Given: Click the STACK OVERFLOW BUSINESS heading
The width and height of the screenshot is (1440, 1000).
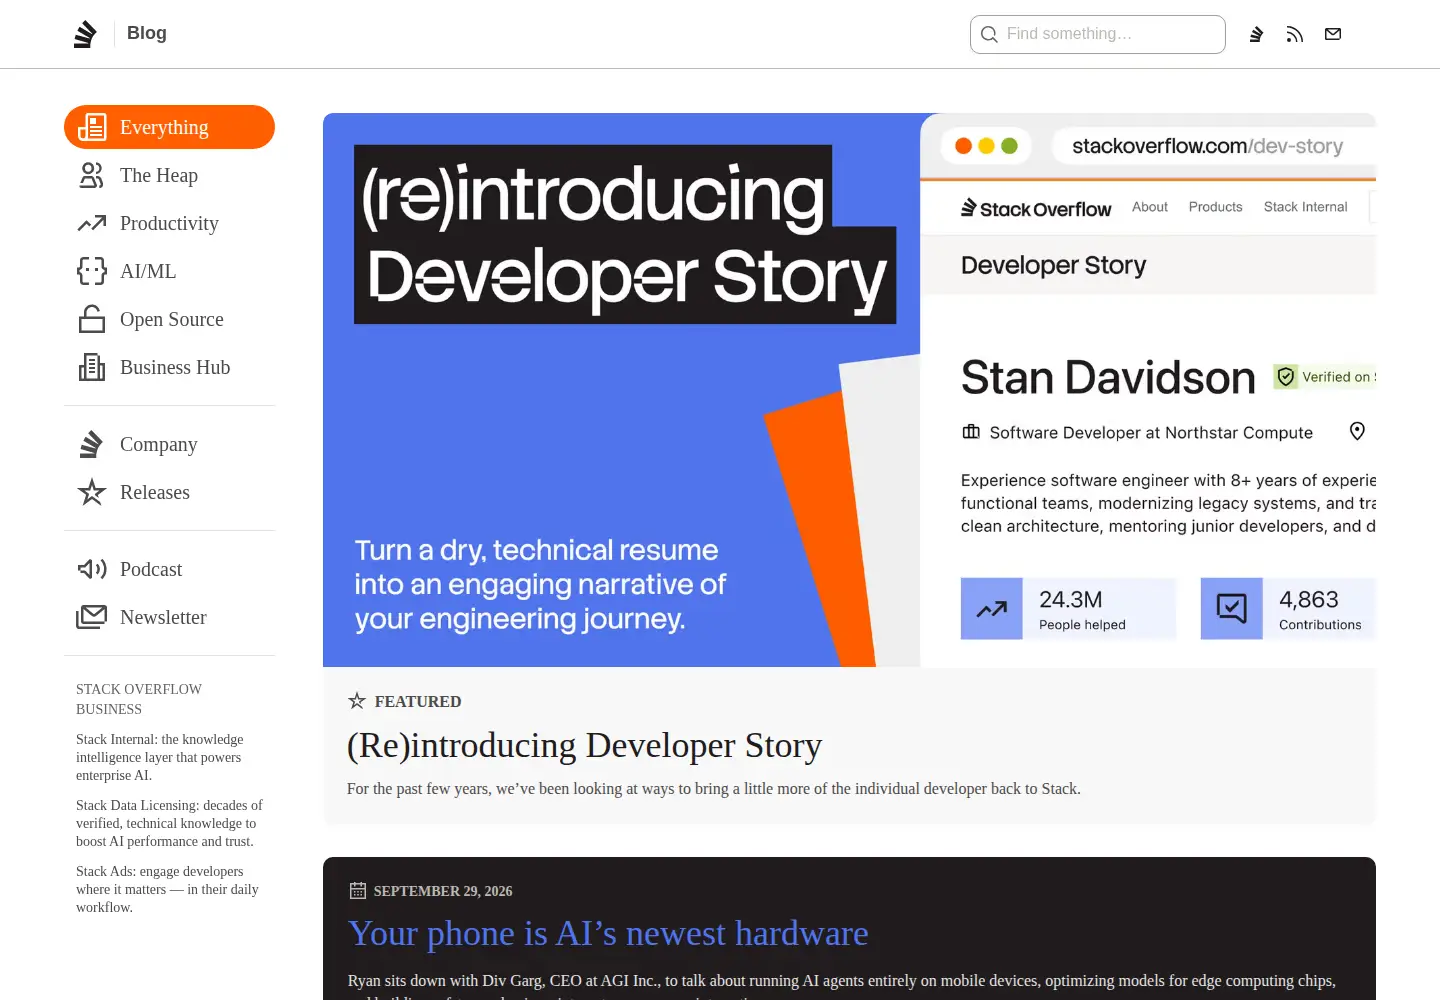Looking at the screenshot, I should (139, 699).
